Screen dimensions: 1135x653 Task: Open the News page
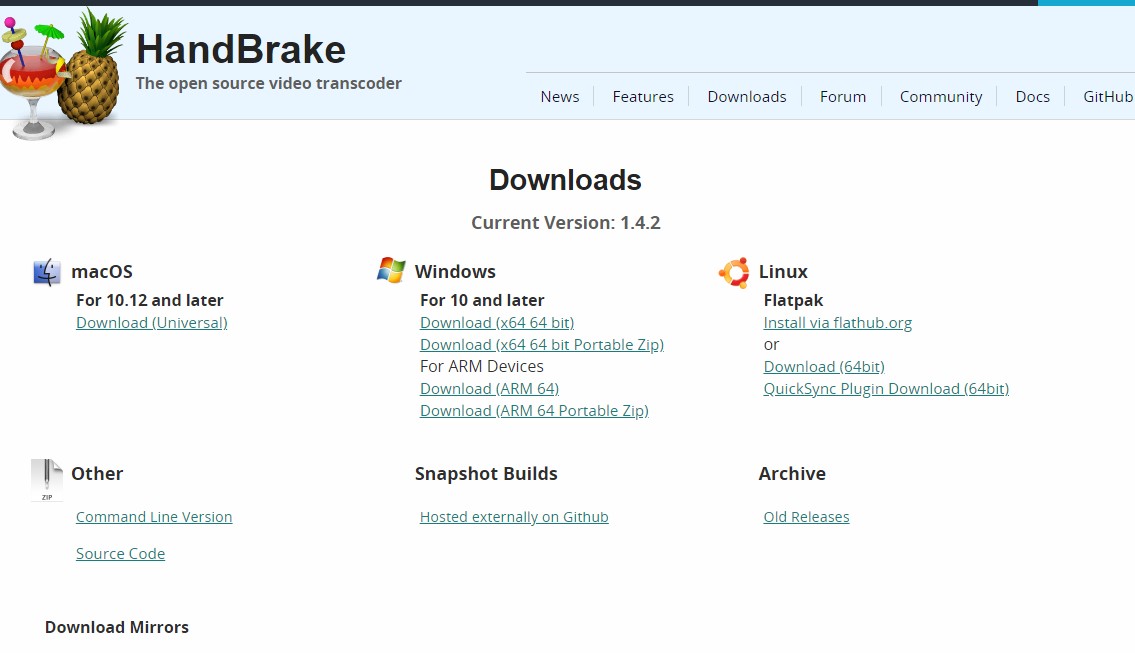(x=559, y=96)
